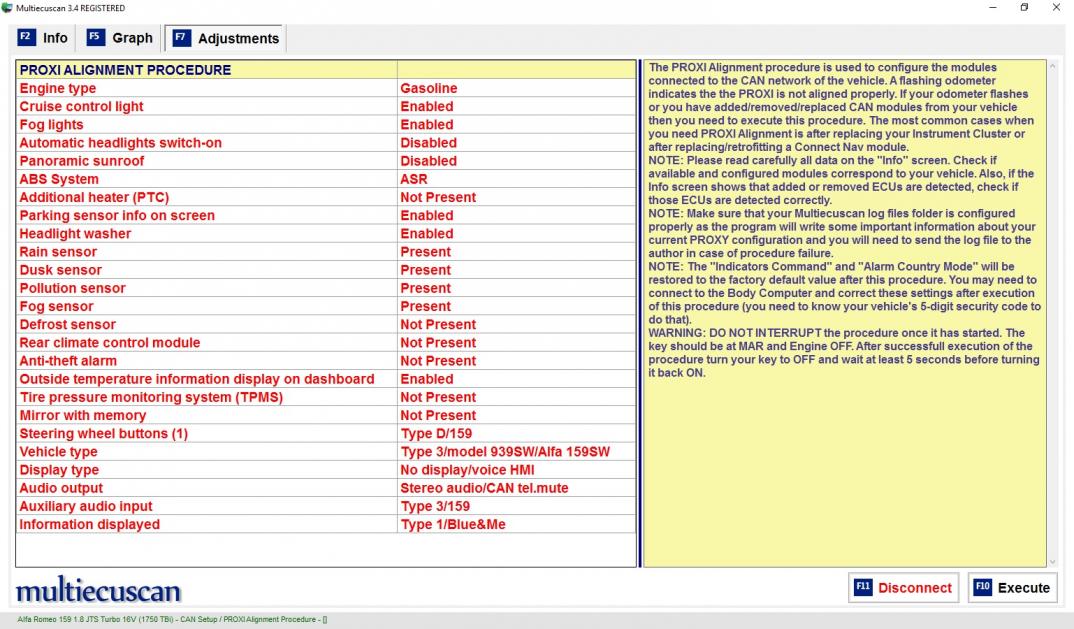This screenshot has width=1074, height=629.
Task: Select the Adjustments tab
Action: 226,38
